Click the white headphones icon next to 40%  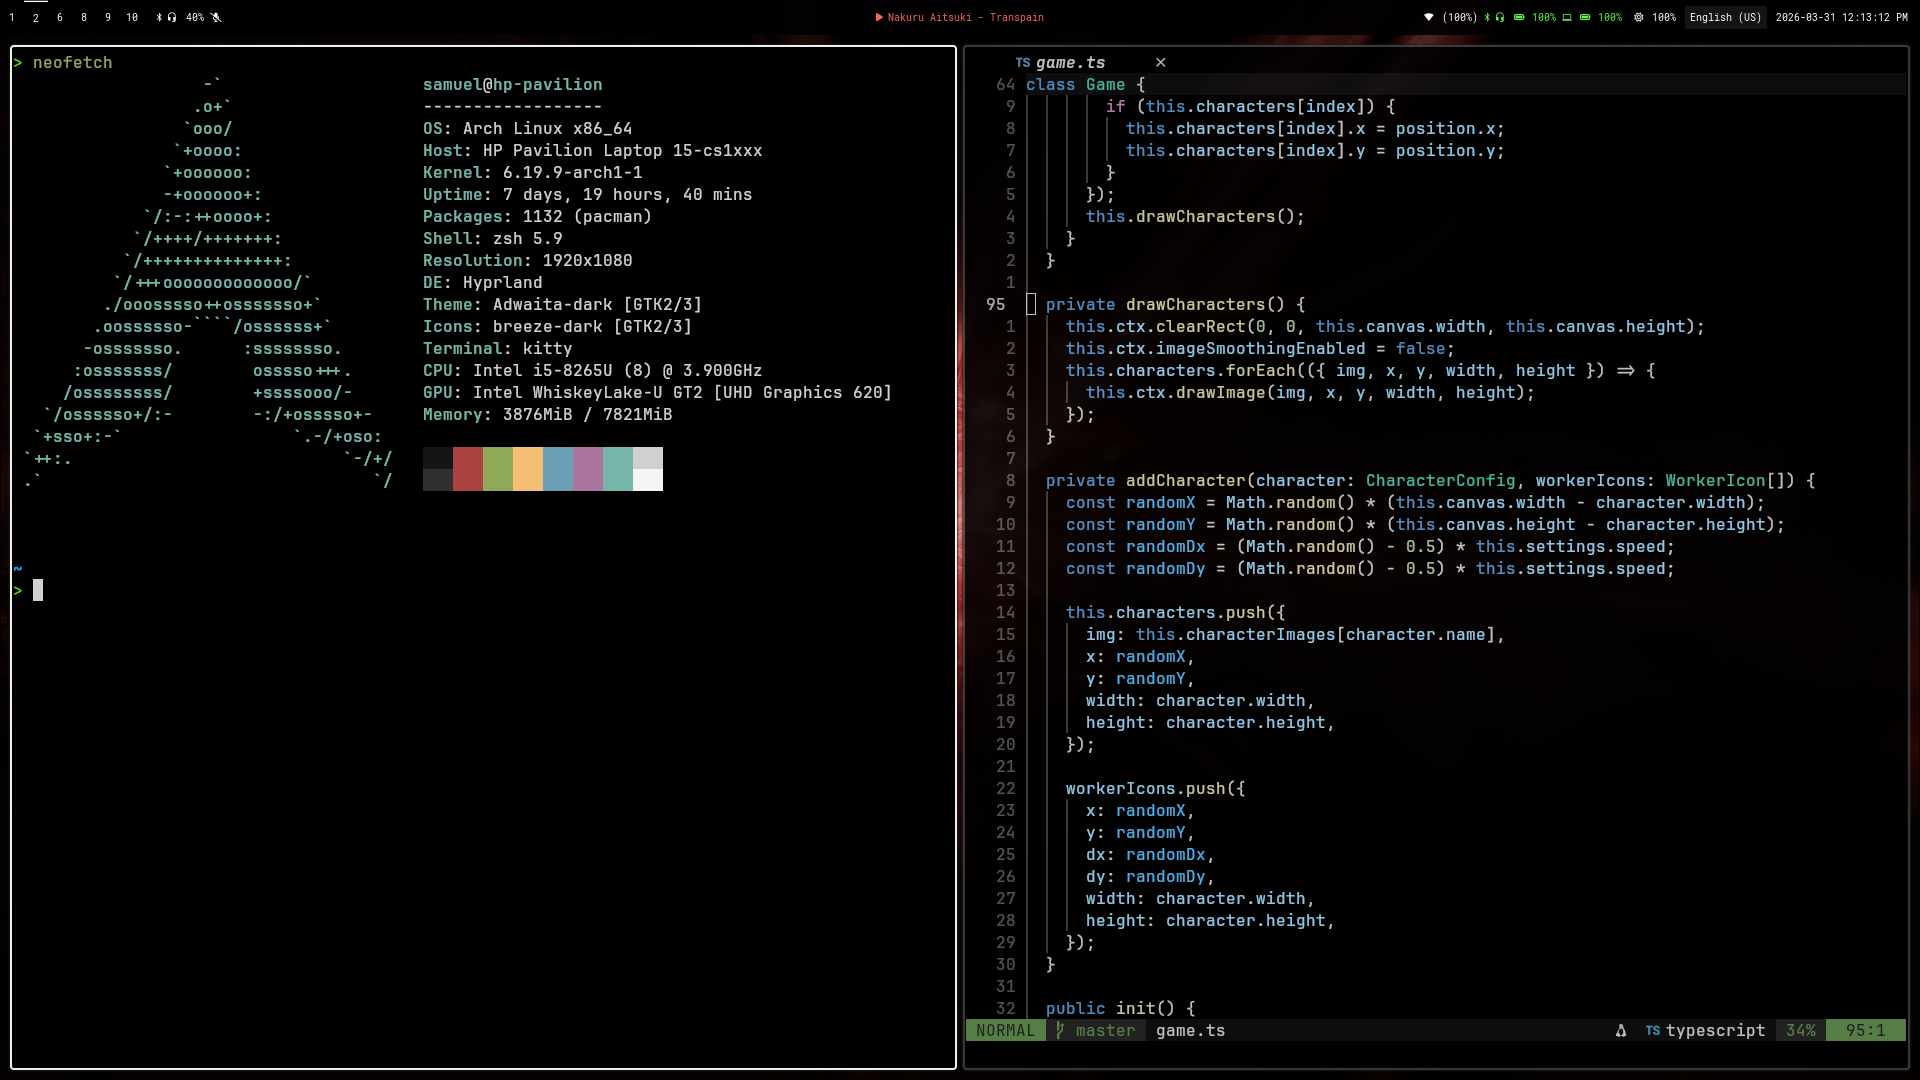tap(172, 17)
